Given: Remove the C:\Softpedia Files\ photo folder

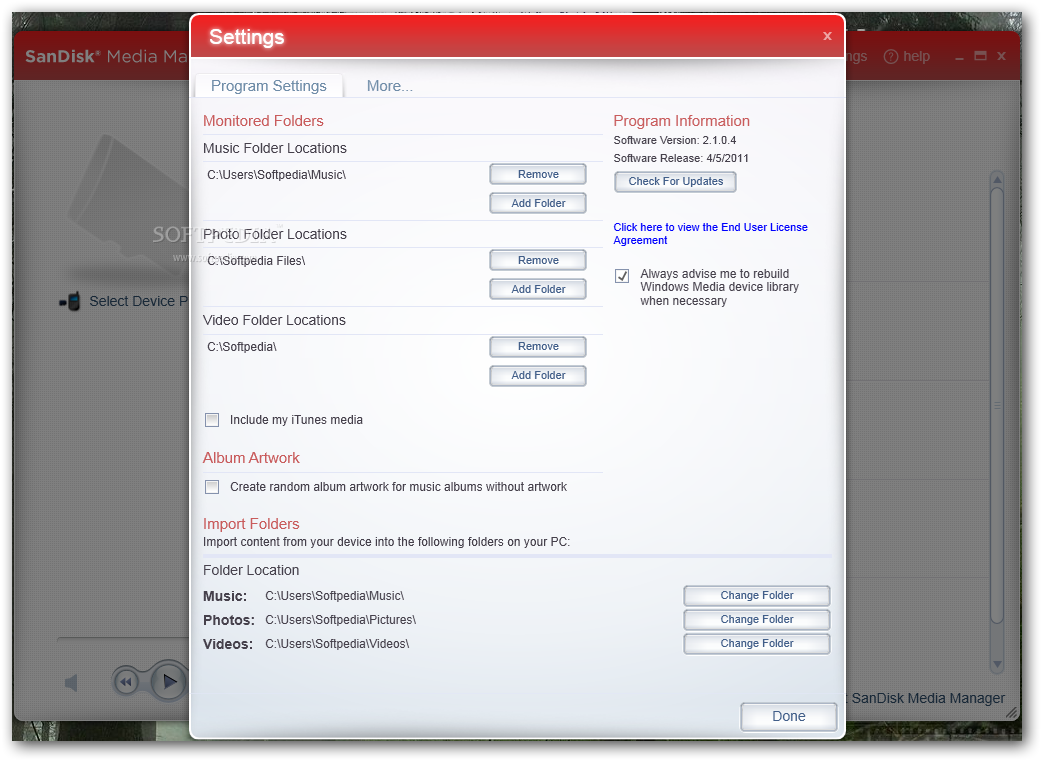Looking at the screenshot, I should click(538, 261).
